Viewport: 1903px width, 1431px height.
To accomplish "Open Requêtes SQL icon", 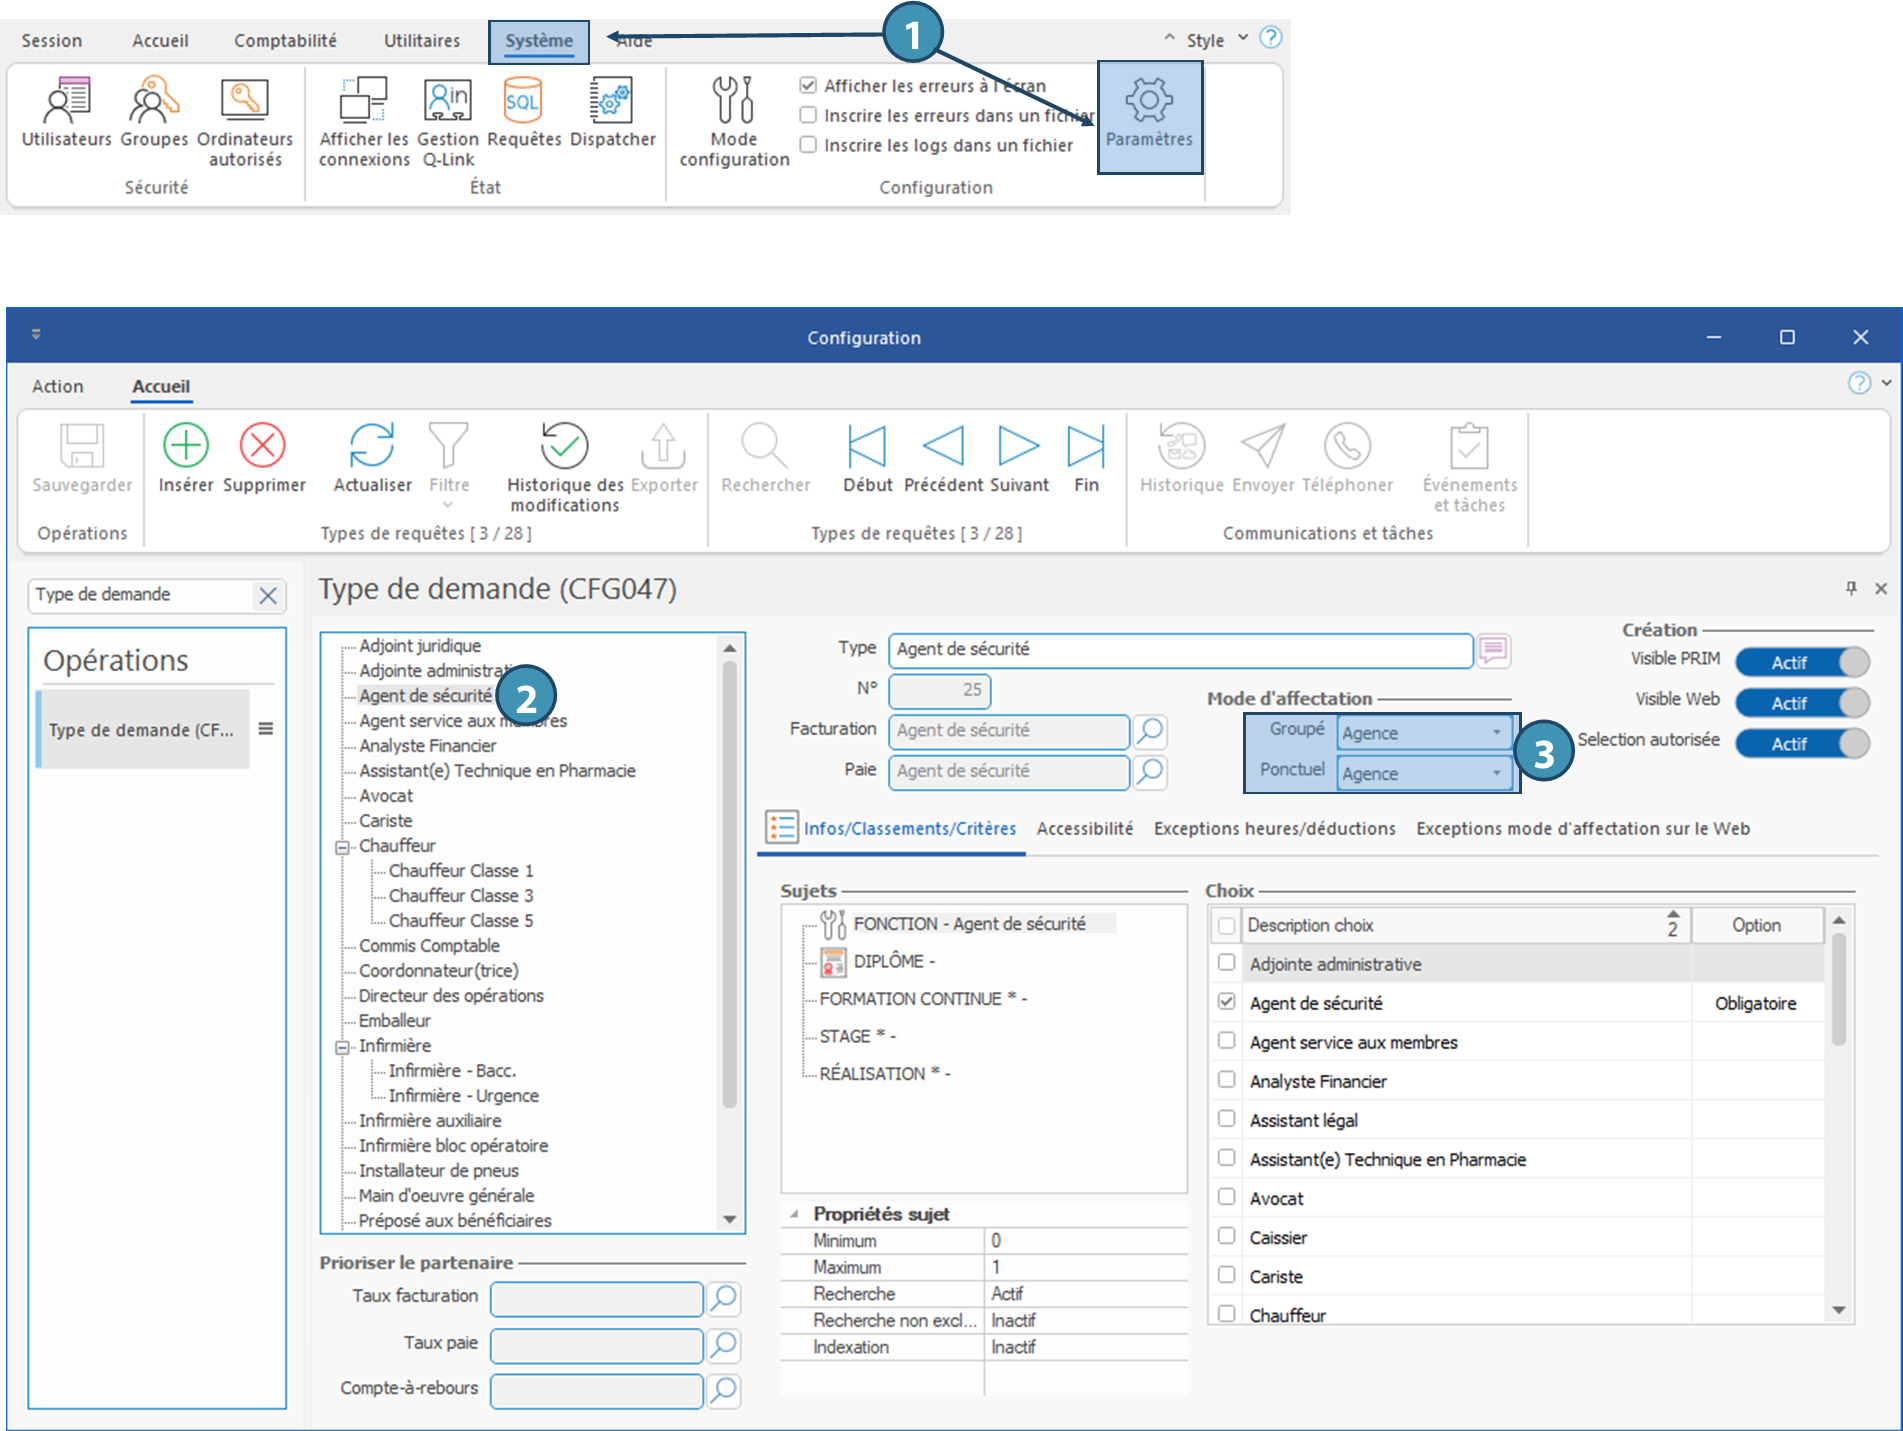I will (523, 102).
